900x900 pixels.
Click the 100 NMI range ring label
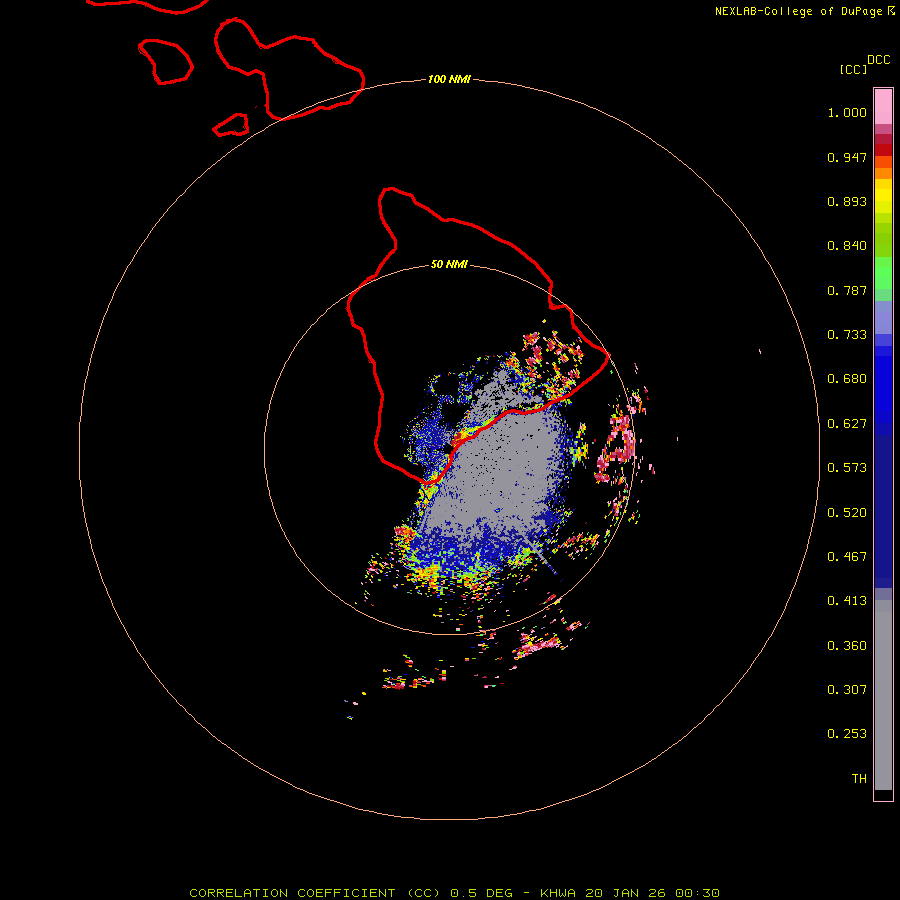[x=449, y=79]
